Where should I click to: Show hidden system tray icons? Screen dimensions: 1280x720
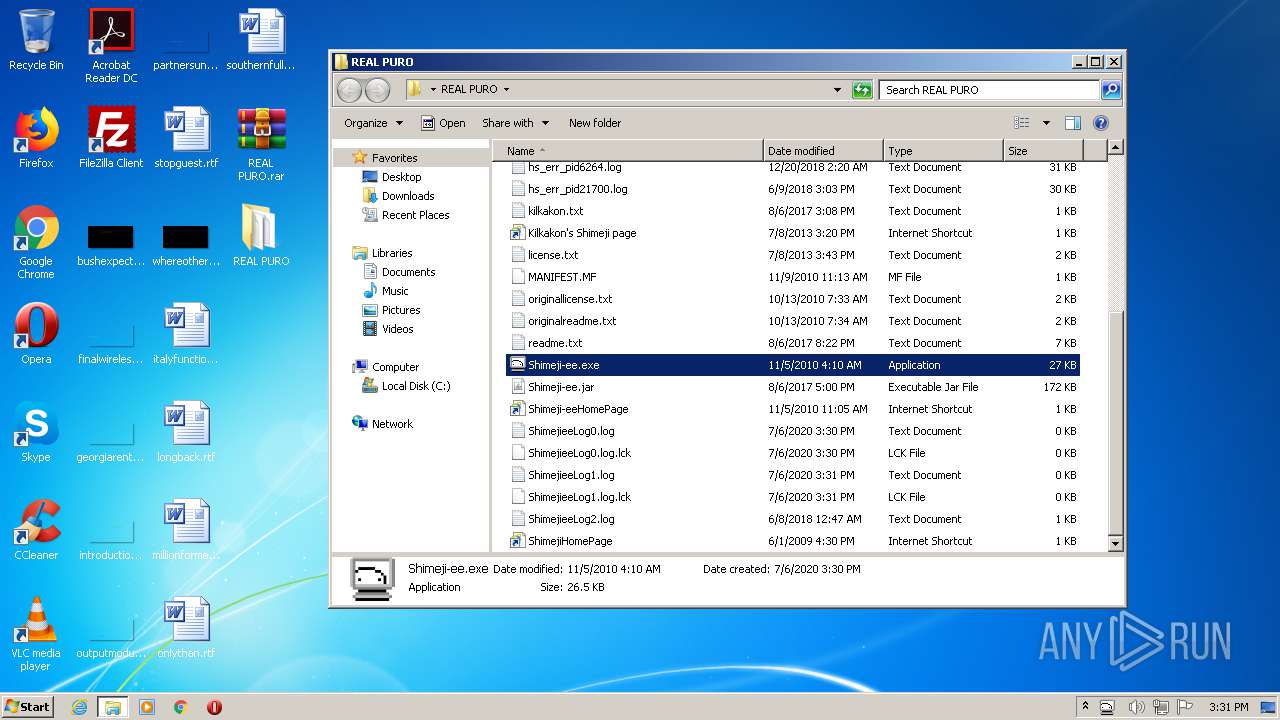tap(1085, 707)
